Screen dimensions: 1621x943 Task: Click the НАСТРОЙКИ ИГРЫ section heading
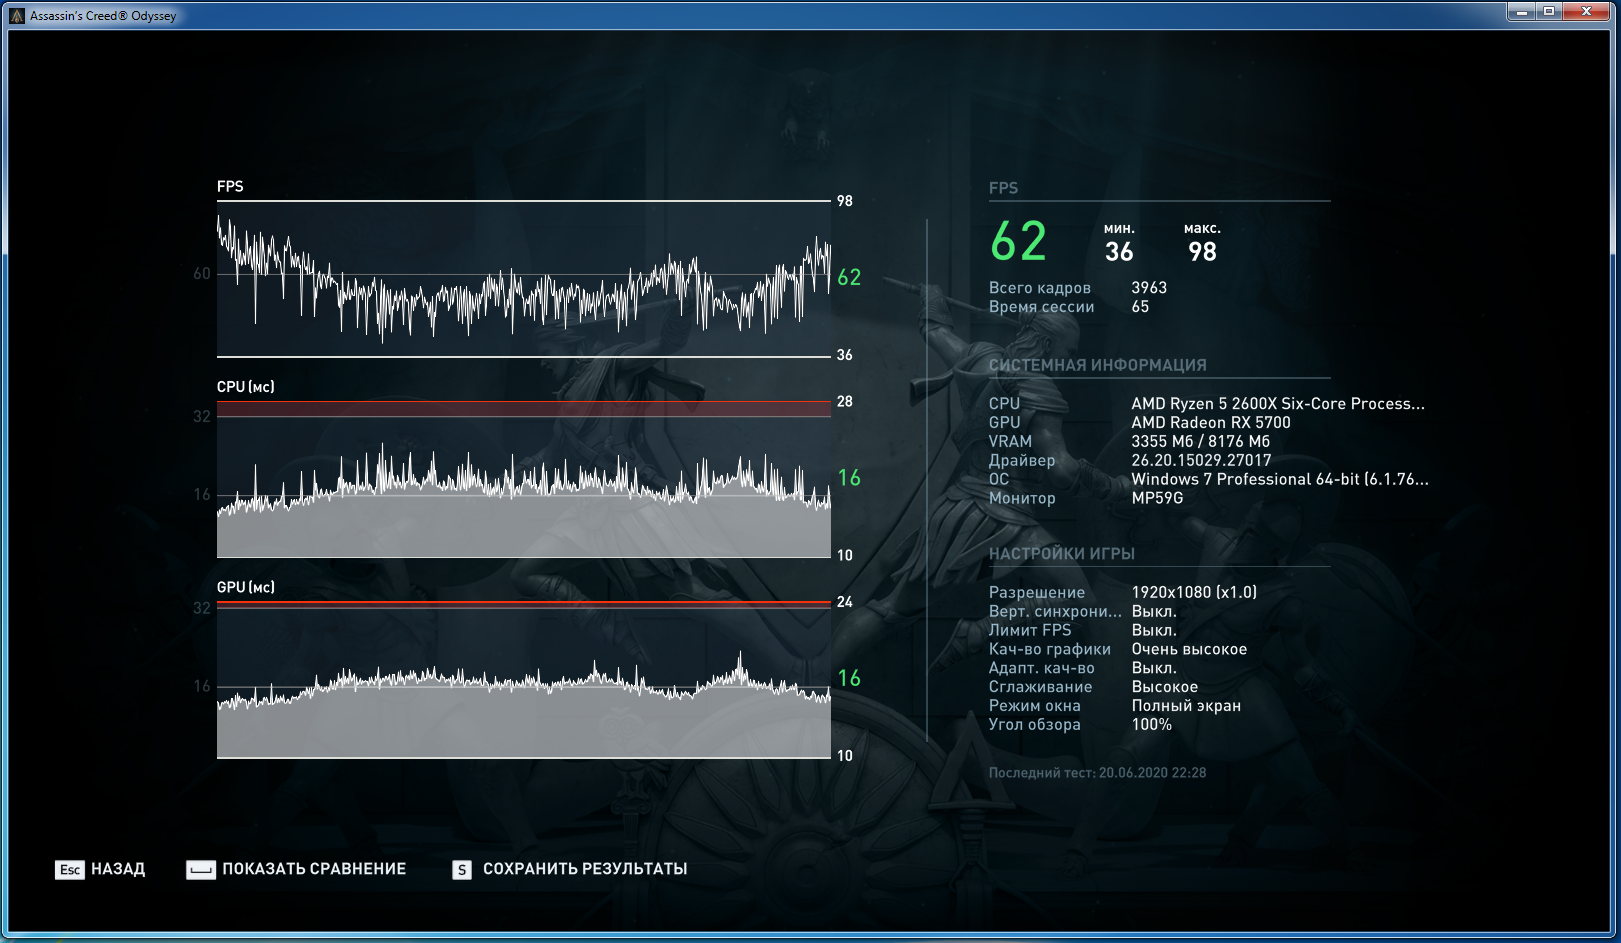coord(1061,554)
